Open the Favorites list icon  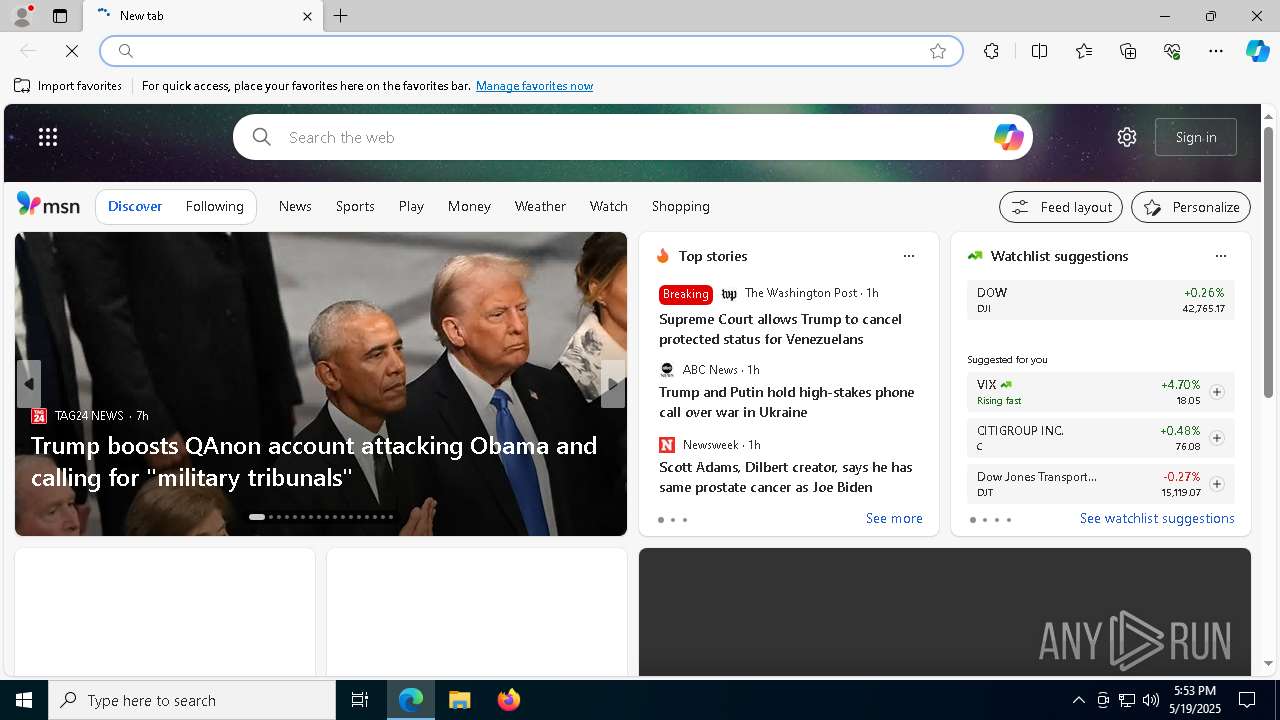[1084, 51]
